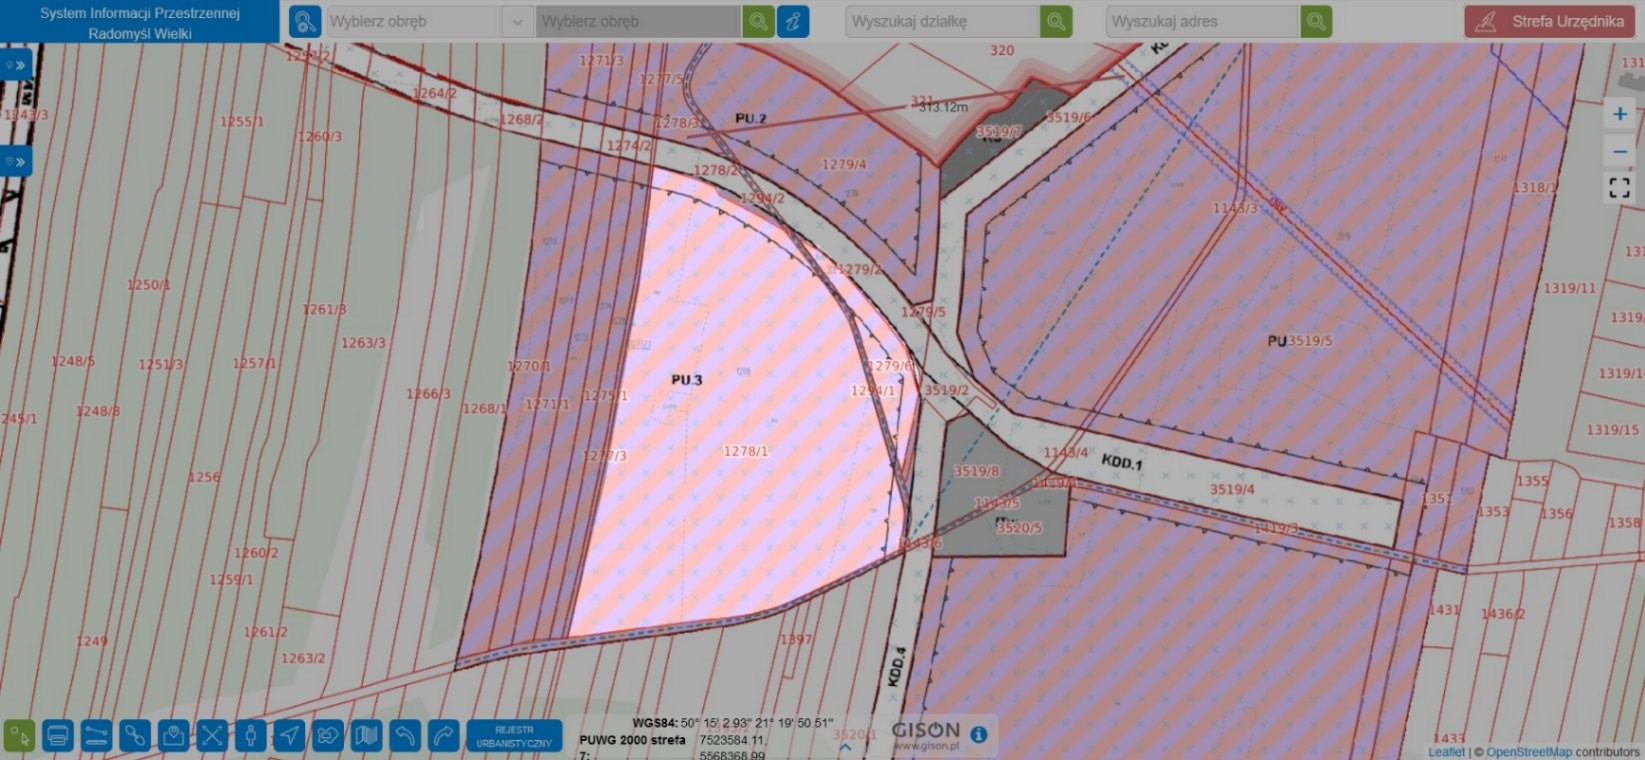The height and width of the screenshot is (760, 1645).
Task: Zoom in with the plus button
Action: click(1620, 114)
